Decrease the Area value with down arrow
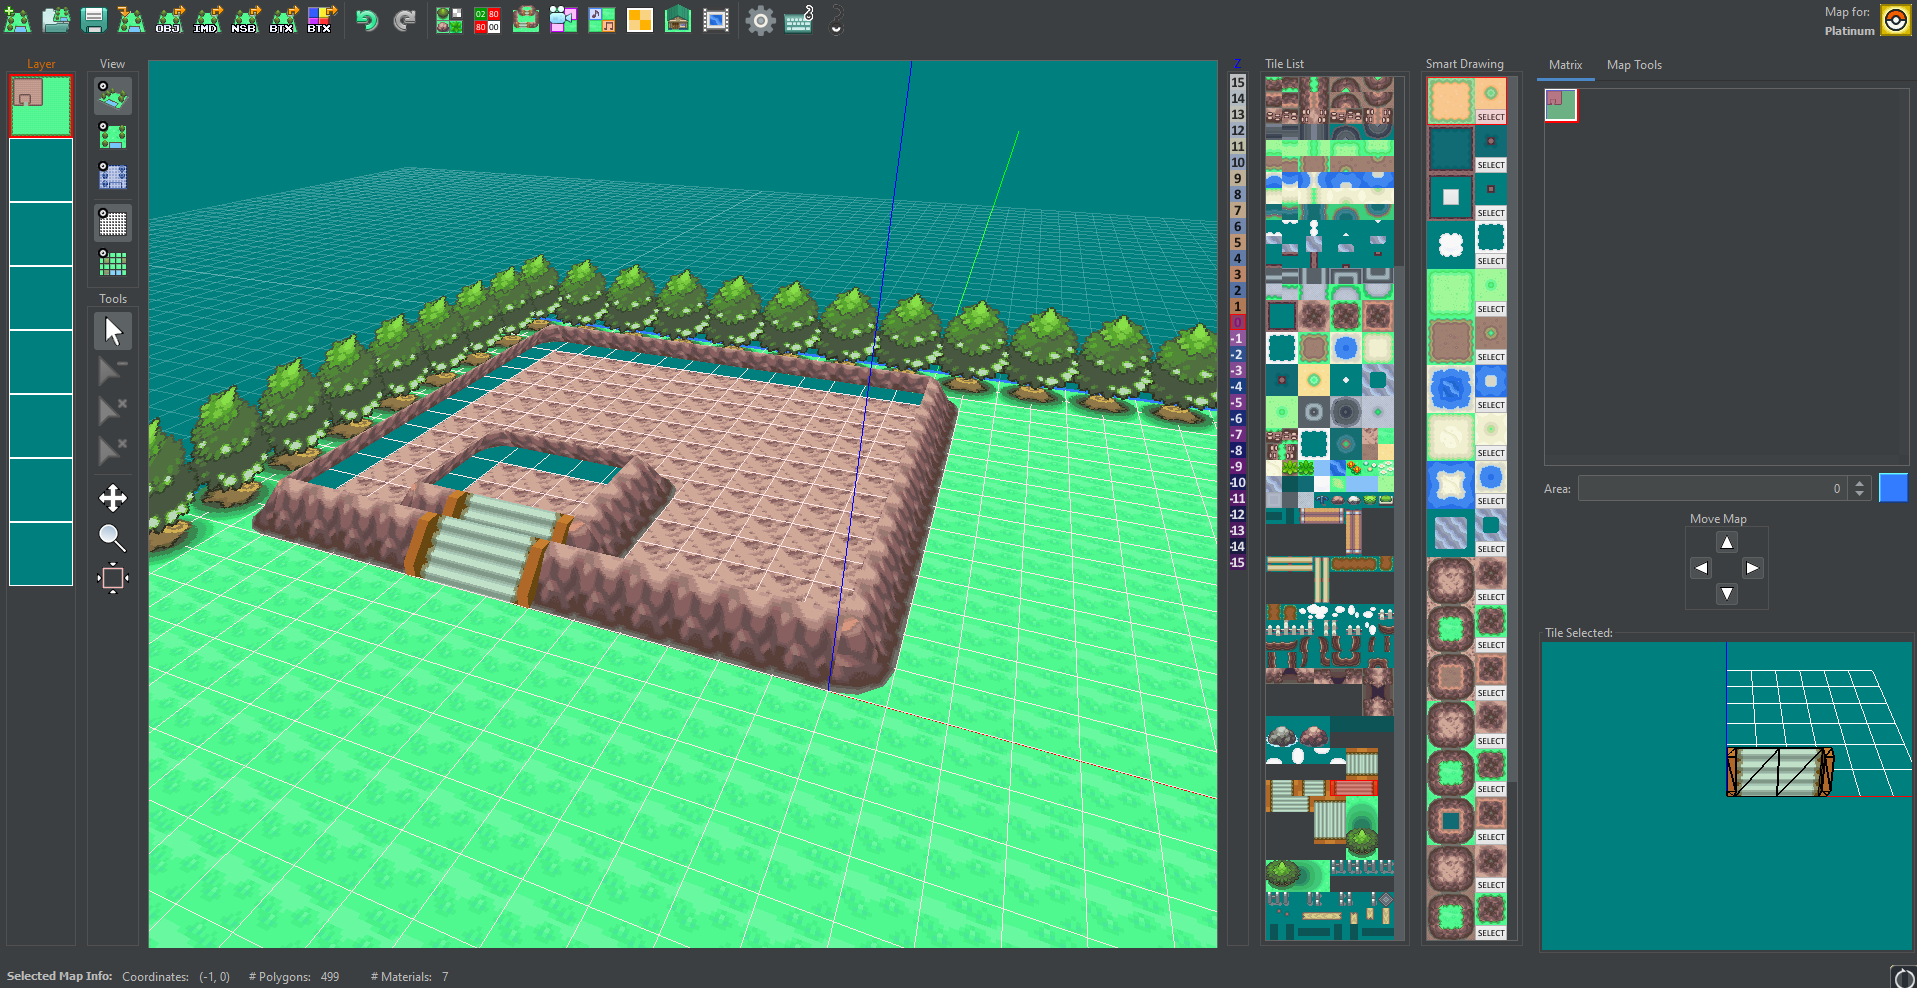 pos(1859,494)
